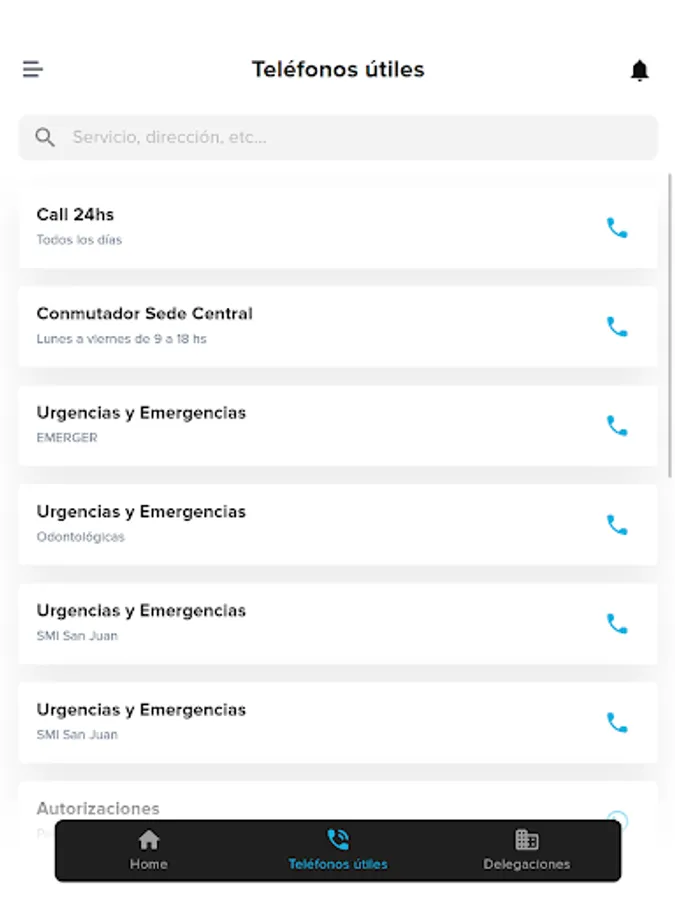This screenshot has width=675, height=900.
Task: Call Conmutador Sede Central
Action: tap(618, 327)
